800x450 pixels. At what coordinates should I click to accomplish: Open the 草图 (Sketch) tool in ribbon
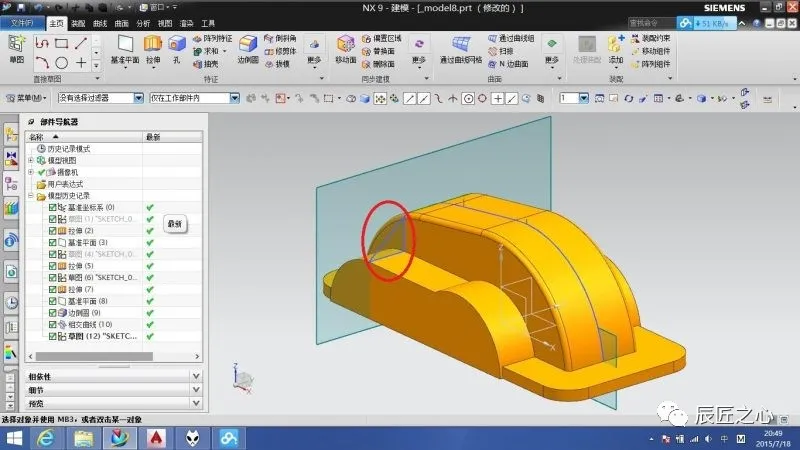pyautogui.click(x=16, y=45)
